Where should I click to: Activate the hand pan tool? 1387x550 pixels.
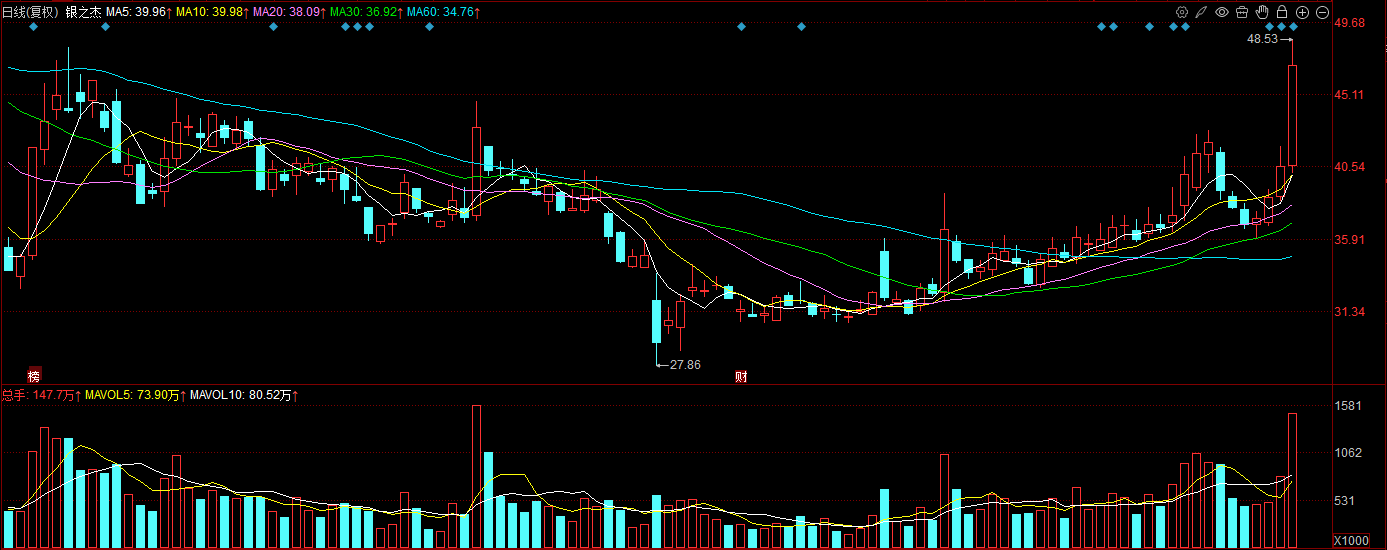[1262, 12]
